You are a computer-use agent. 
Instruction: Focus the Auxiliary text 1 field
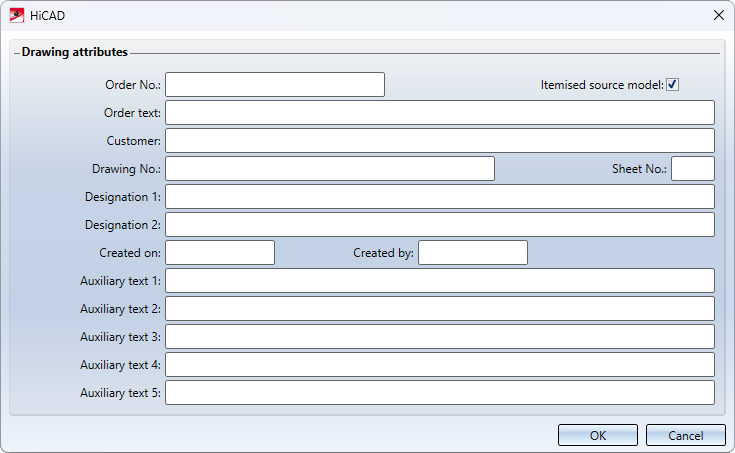click(x=440, y=280)
